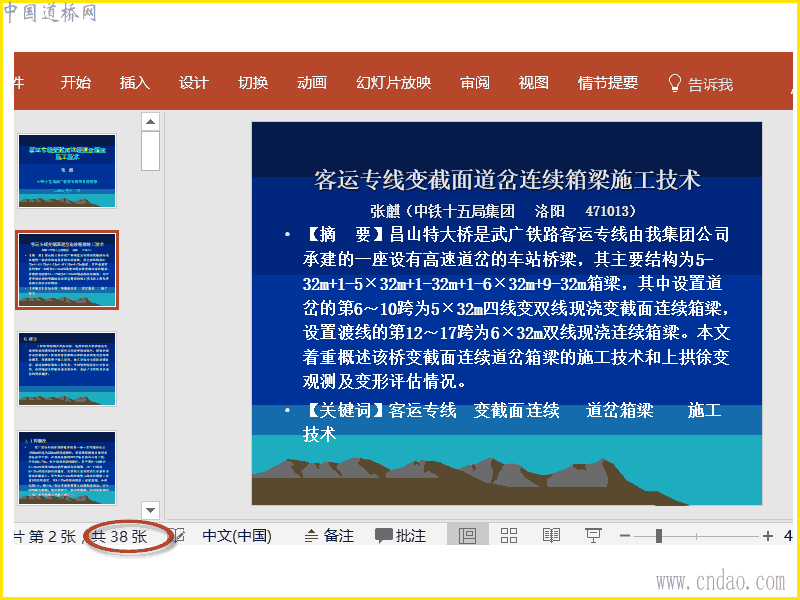Click the thumbnail pane scroll up arrow
The image size is (800, 600).
(151, 121)
